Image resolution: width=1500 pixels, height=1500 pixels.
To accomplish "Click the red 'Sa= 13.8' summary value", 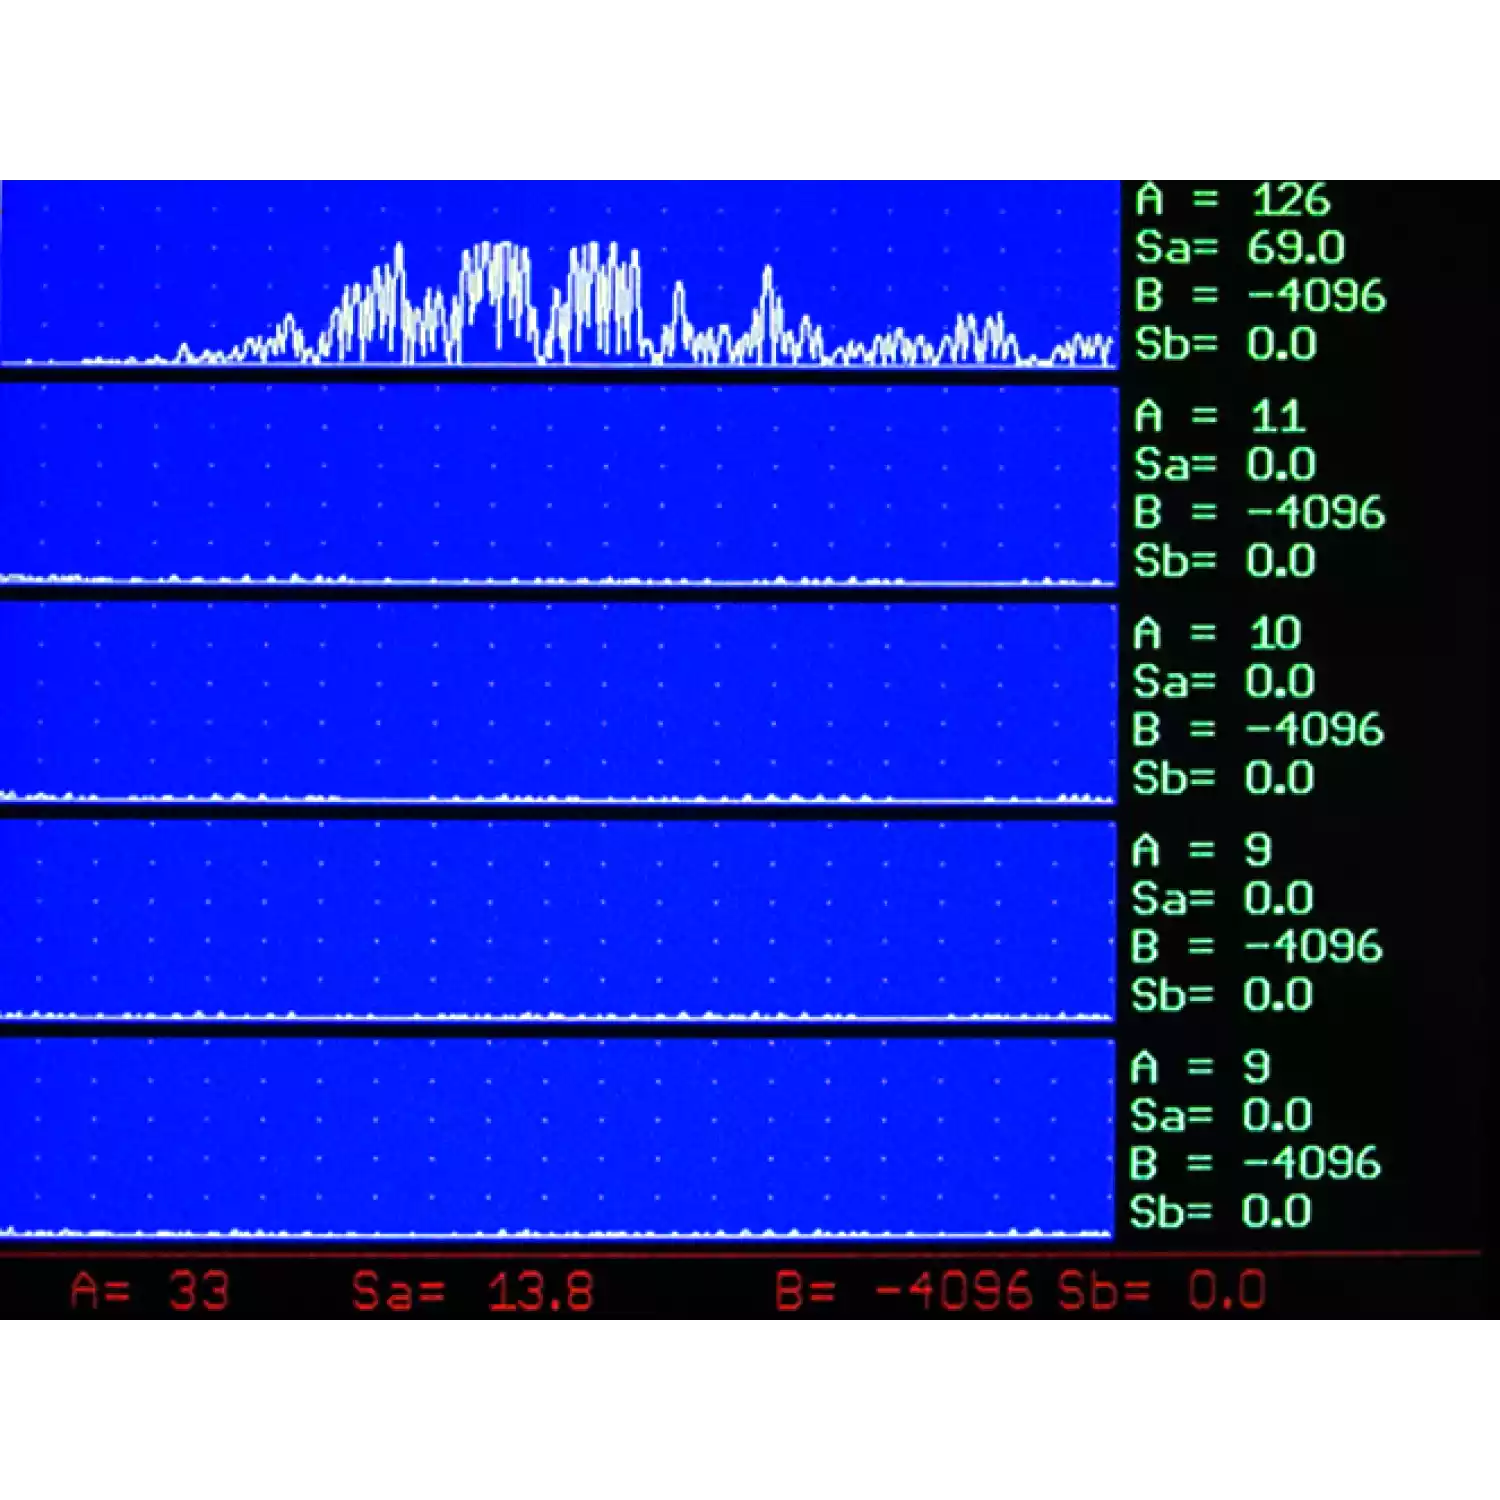I will coord(472,1291).
